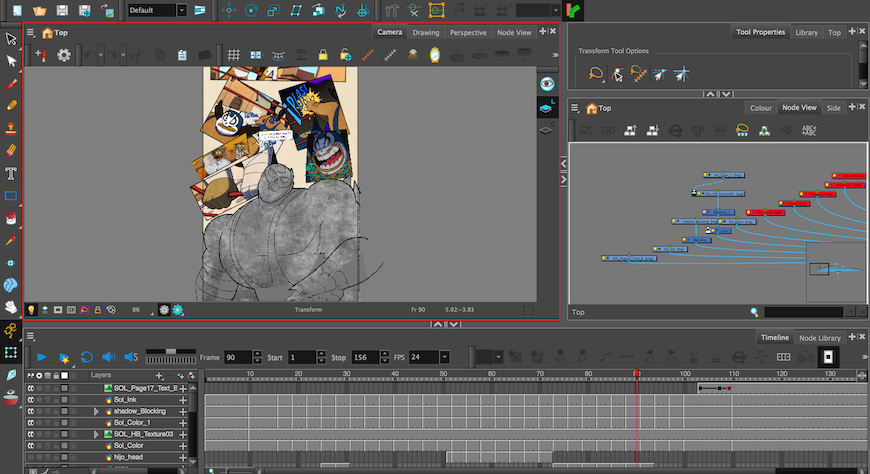This screenshot has height=474, width=870.
Task: Enable Peg Selection Mode in Tool Properties
Action: (617, 74)
